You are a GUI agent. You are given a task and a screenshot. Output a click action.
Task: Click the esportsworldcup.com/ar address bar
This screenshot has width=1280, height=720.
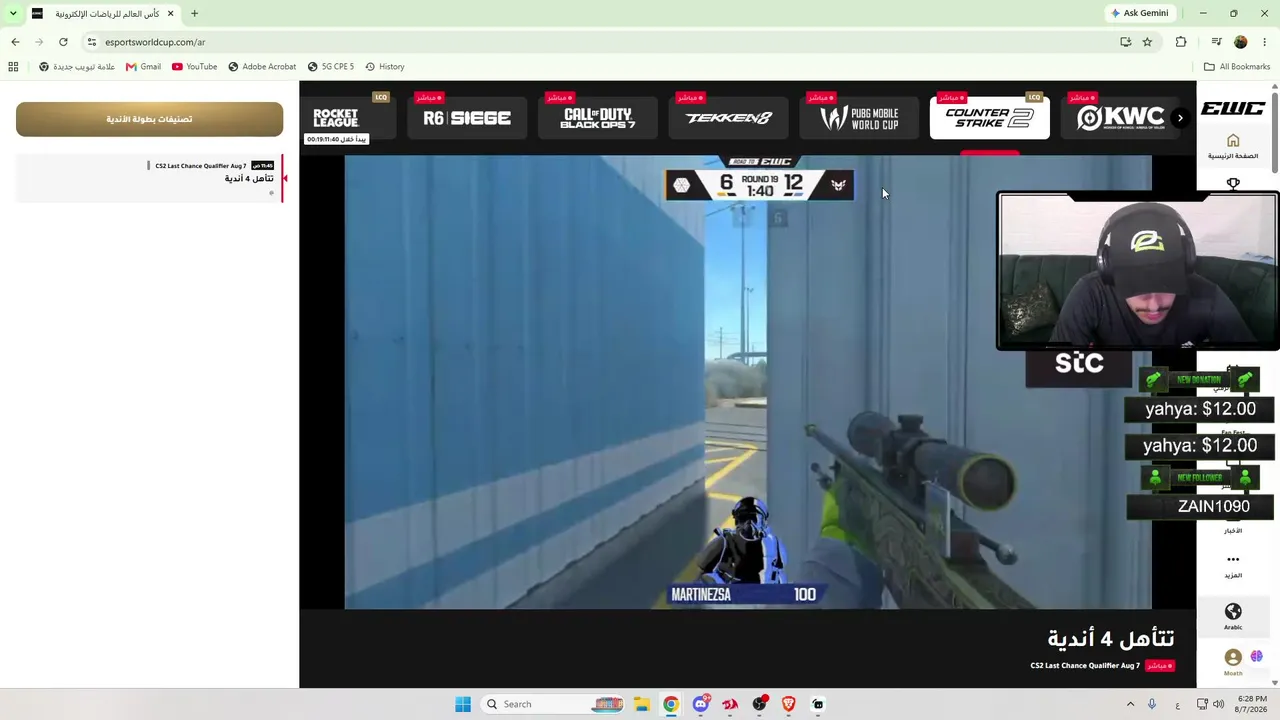tap(600, 42)
